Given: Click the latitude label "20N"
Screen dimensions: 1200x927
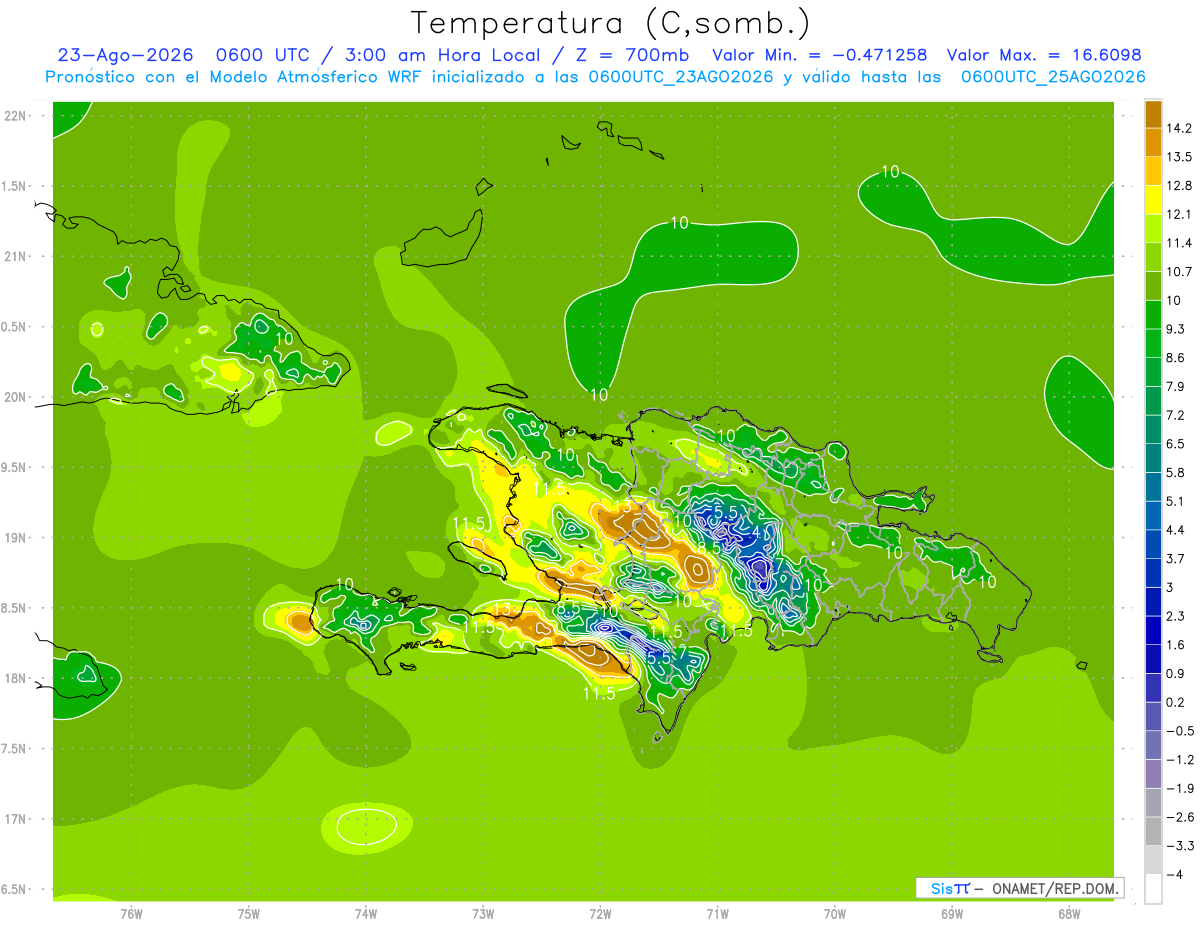Looking at the screenshot, I should tap(17, 397).
